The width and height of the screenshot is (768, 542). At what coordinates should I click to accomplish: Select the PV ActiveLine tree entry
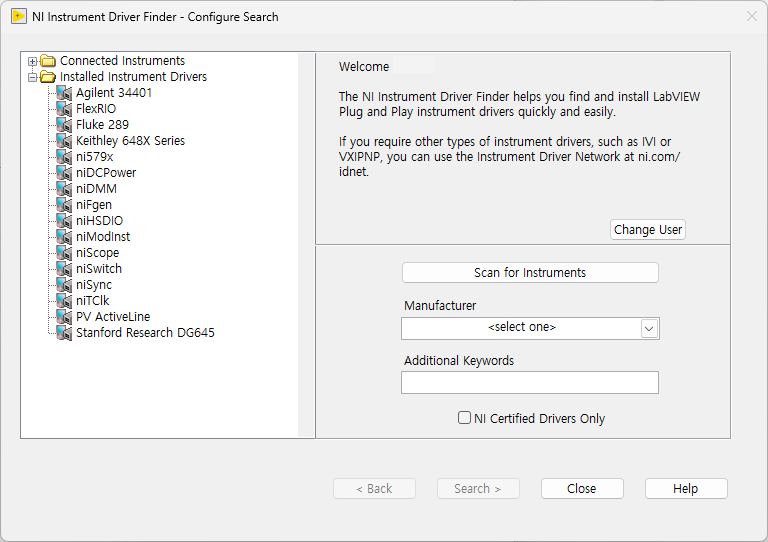click(113, 317)
